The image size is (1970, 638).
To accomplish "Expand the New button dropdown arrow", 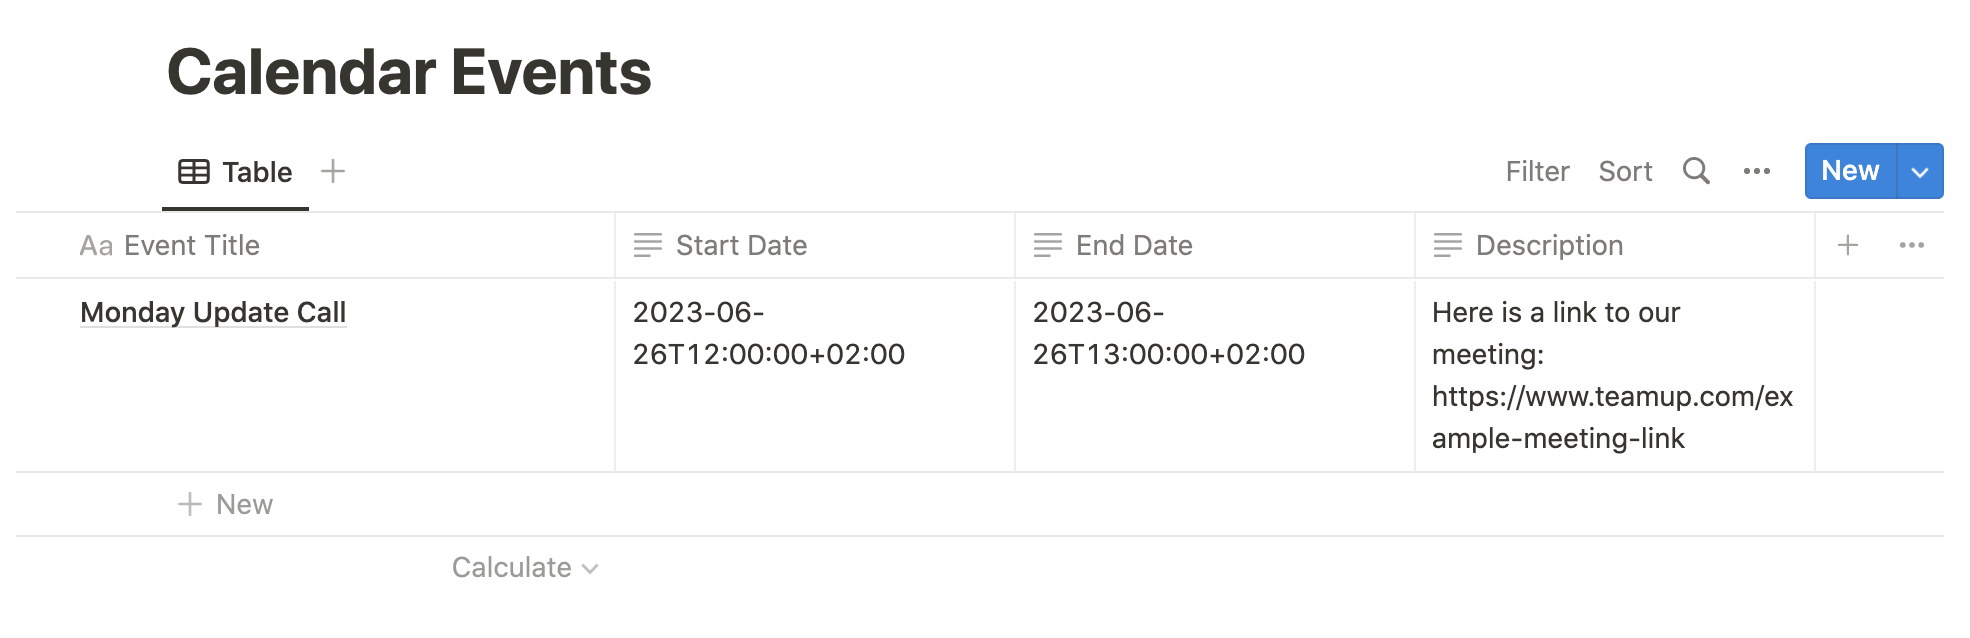I will click(x=1920, y=171).
